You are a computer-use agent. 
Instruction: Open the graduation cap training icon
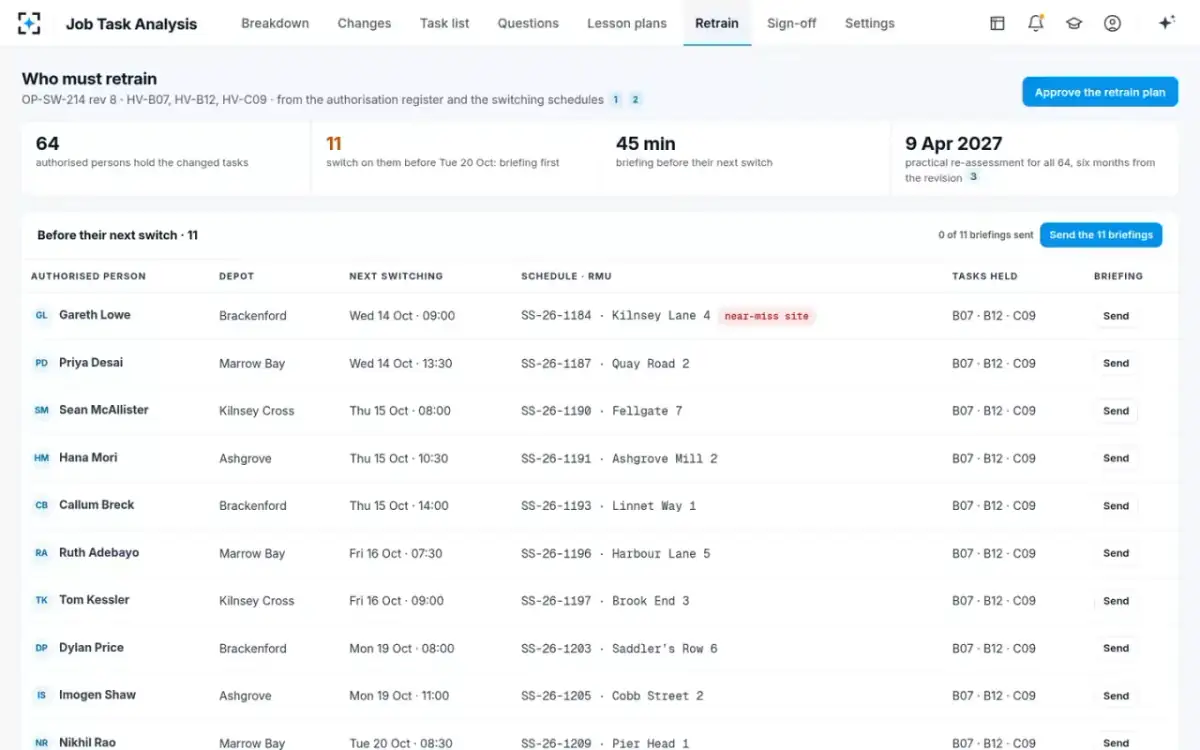coord(1074,23)
